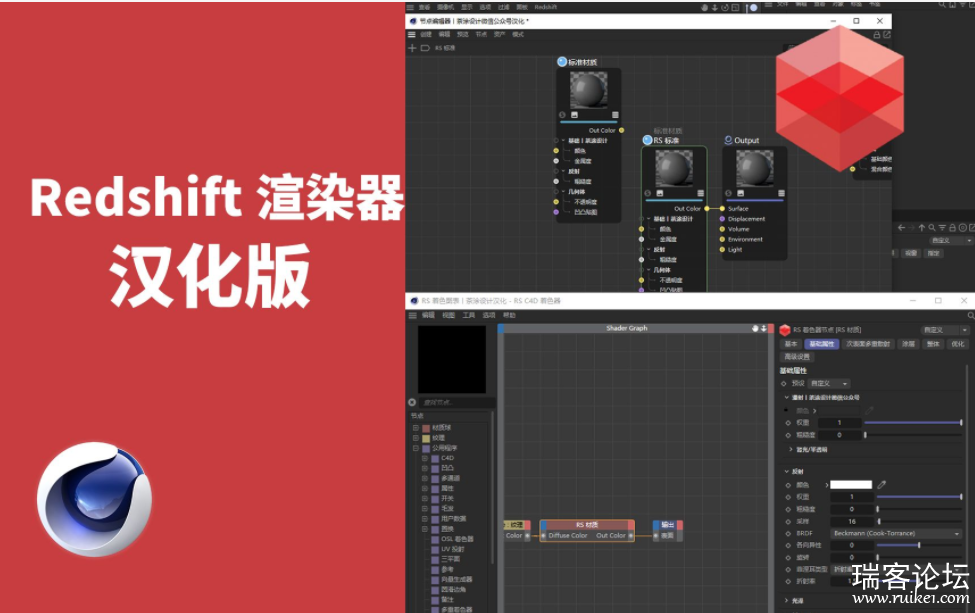Click the Surface input port

[x=722, y=209]
